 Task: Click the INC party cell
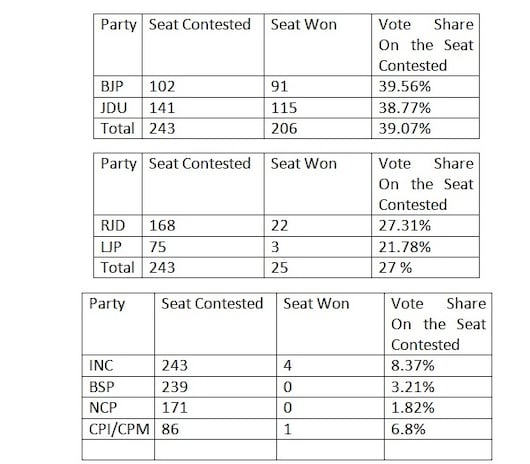118,366
